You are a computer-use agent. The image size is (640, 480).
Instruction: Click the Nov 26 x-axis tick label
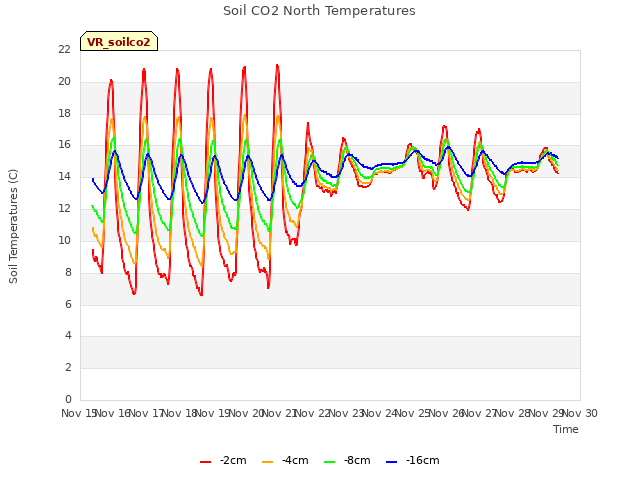(446, 413)
